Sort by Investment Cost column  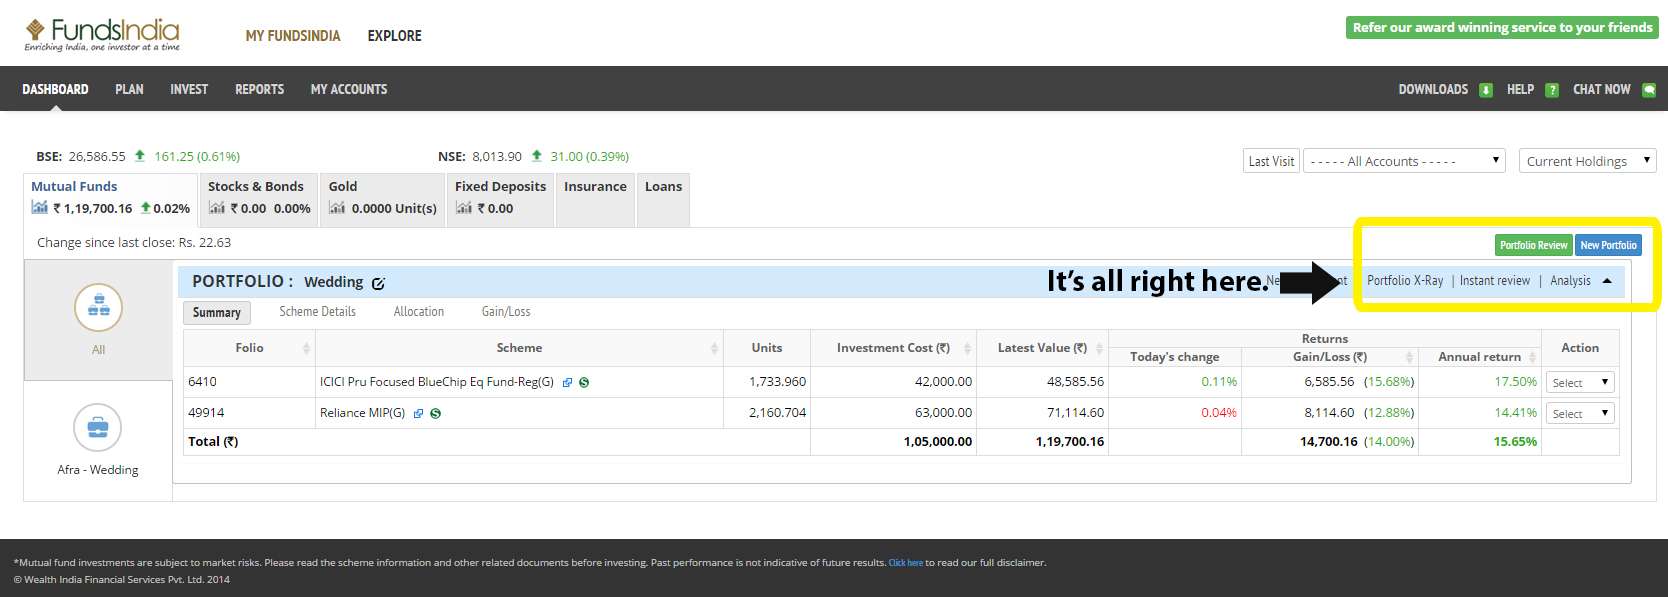967,348
